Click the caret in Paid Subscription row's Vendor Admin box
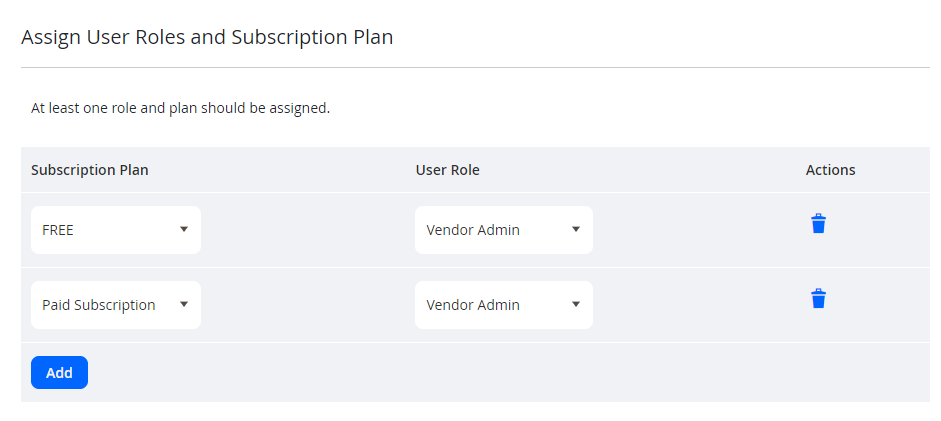 pos(576,305)
